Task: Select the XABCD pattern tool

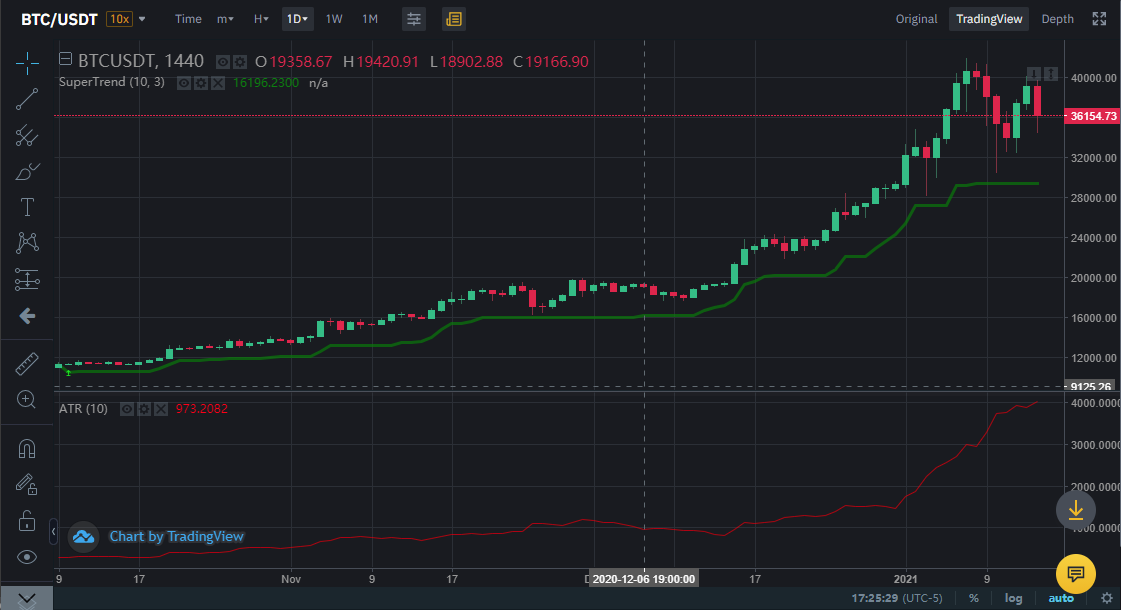Action: click(x=27, y=243)
